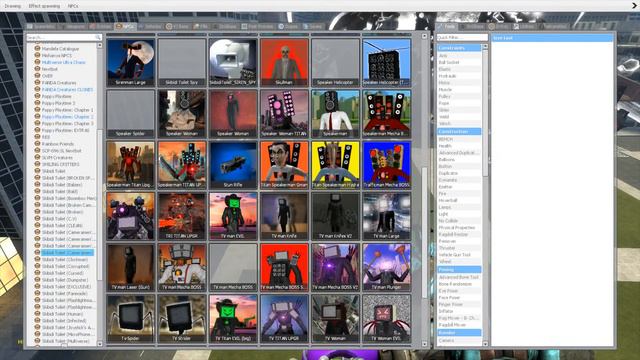Open the Rainbow Friends category
The width and height of the screenshot is (640, 360).
[x=58, y=144]
